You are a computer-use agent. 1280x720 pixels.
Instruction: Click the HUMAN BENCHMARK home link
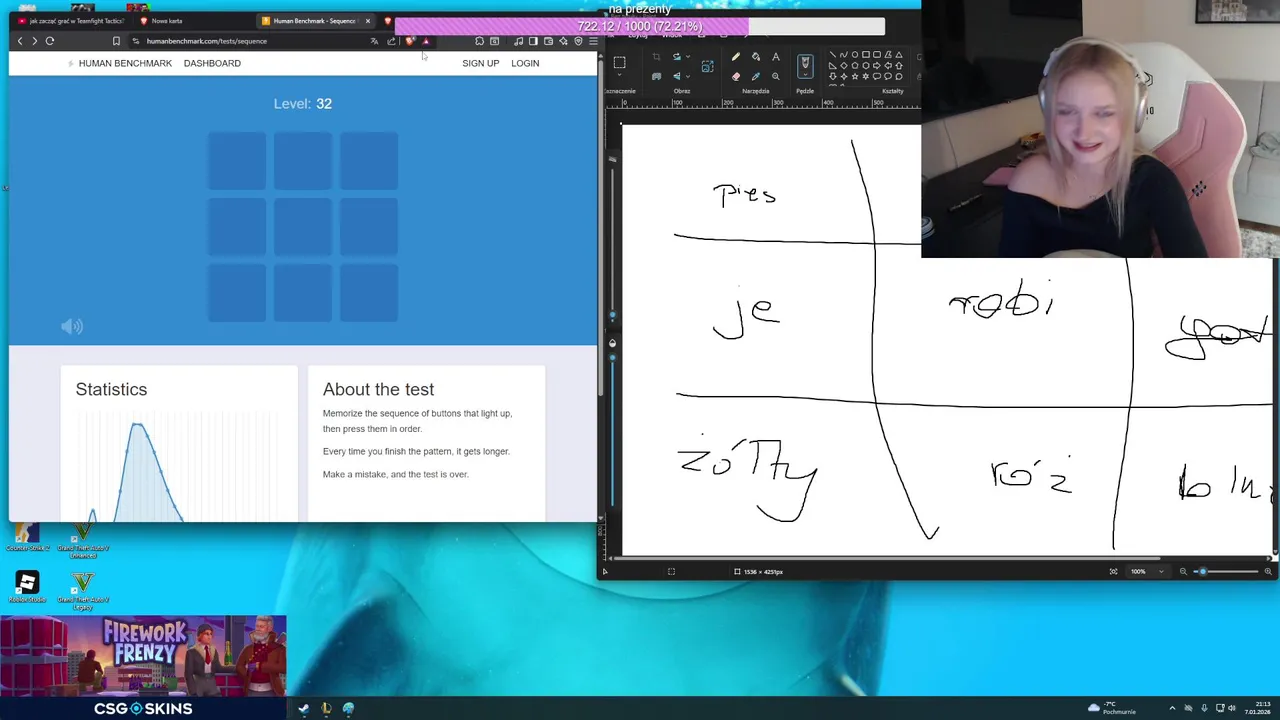(119, 63)
